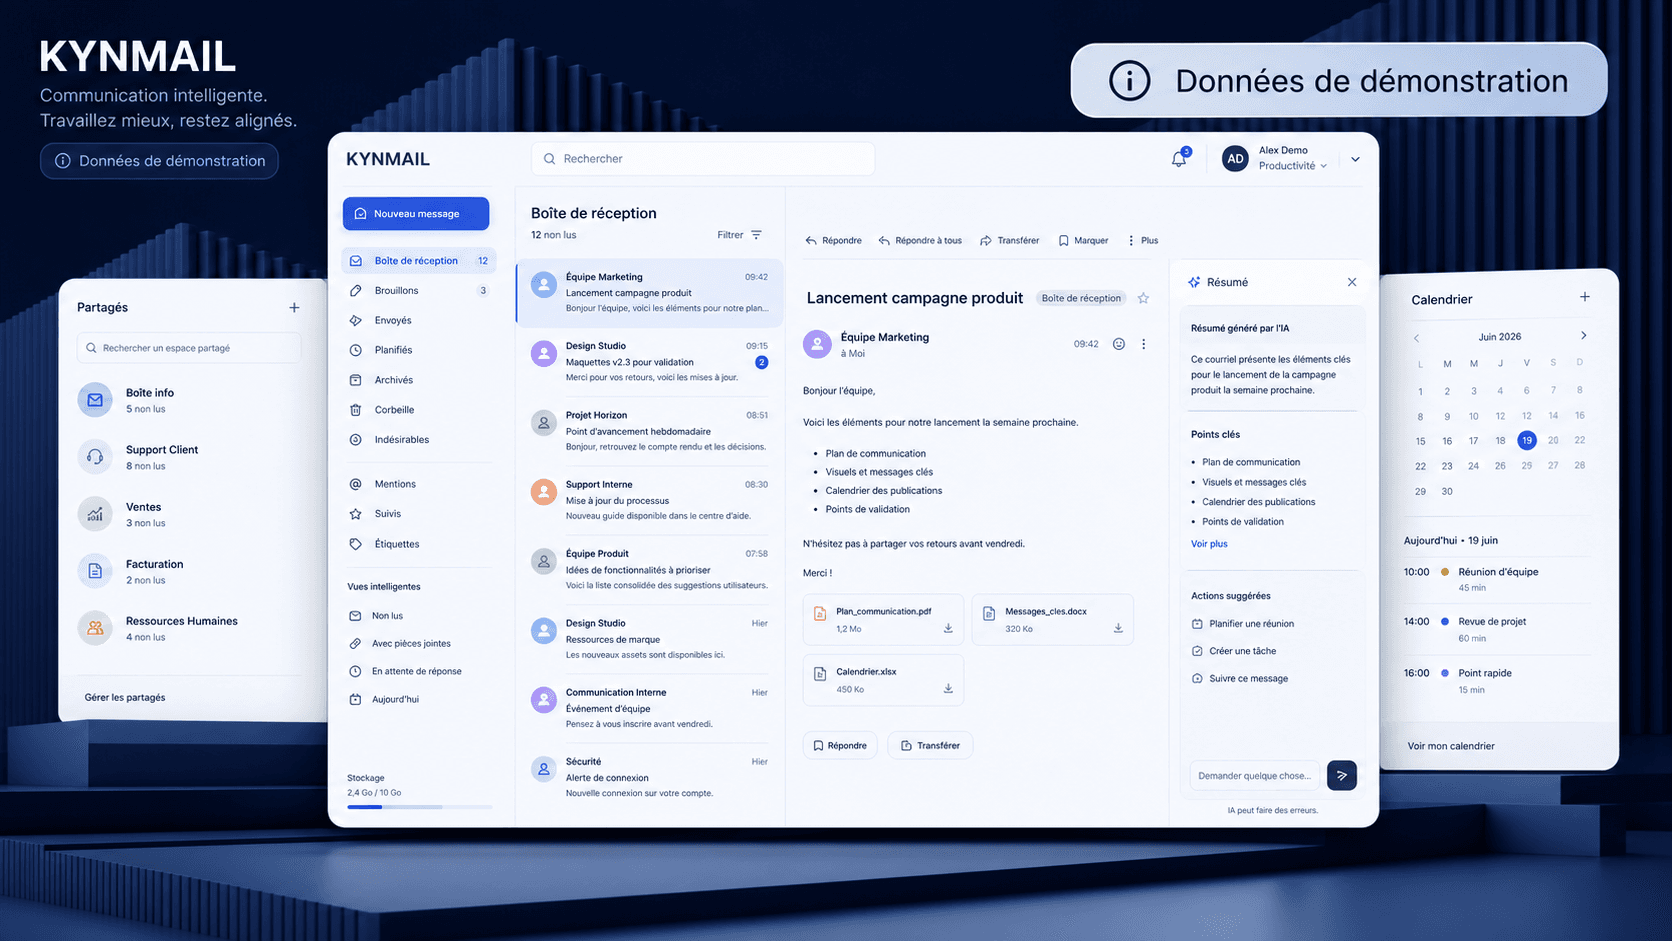The width and height of the screenshot is (1672, 941).
Task: Open the notifications bell
Action: pyautogui.click(x=1179, y=159)
